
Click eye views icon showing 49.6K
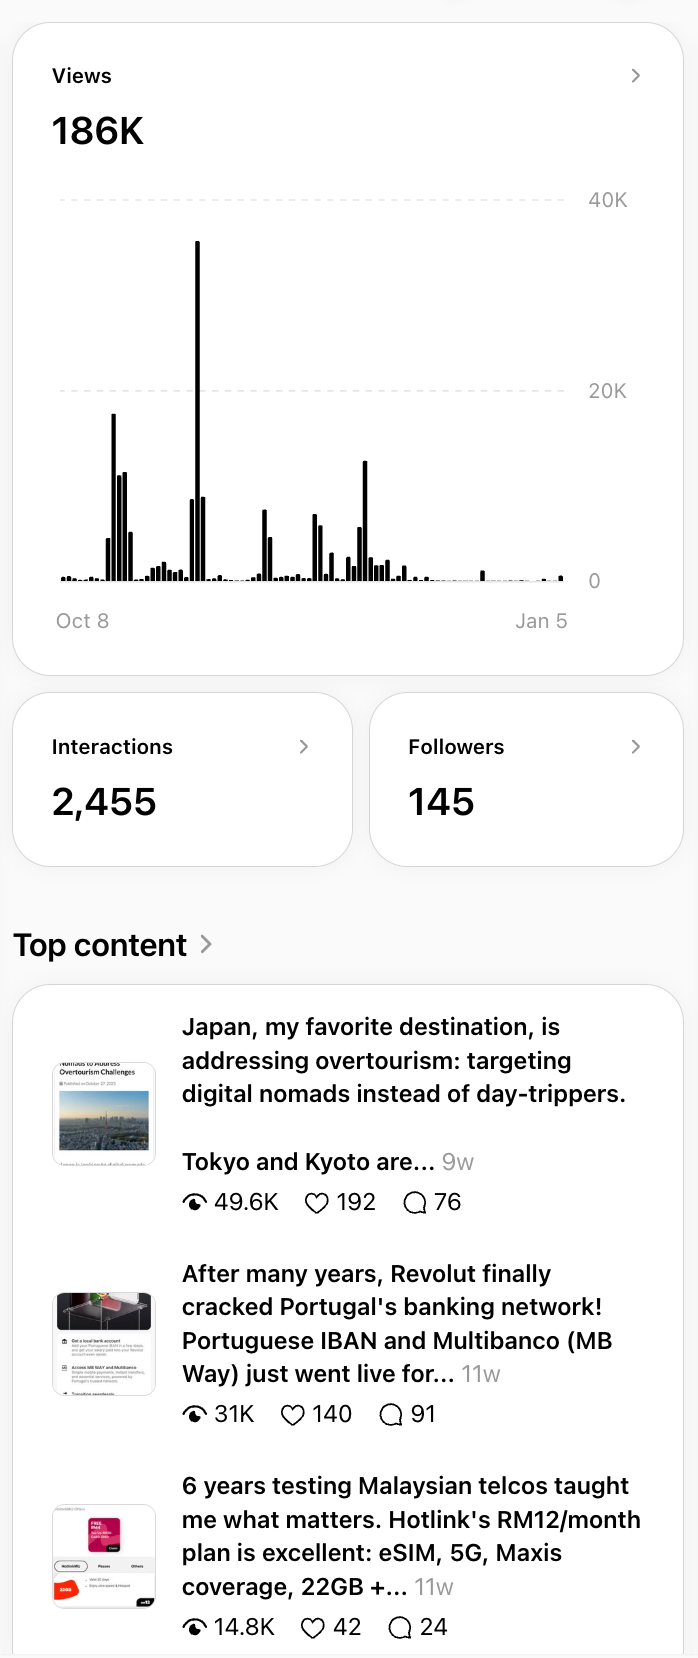pos(195,1203)
